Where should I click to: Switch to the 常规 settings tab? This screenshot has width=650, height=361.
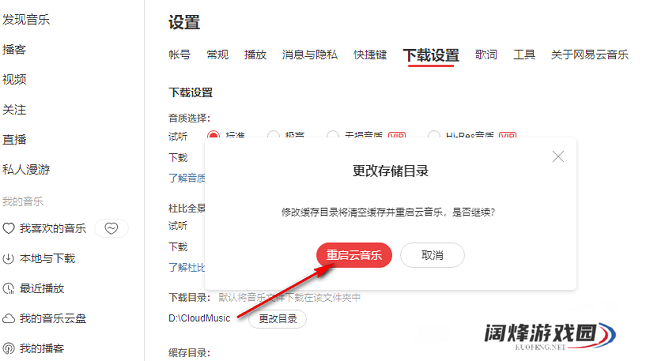click(218, 55)
